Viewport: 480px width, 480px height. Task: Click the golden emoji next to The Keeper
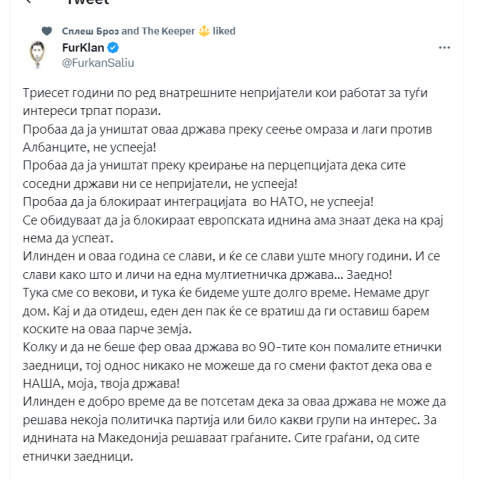204,31
